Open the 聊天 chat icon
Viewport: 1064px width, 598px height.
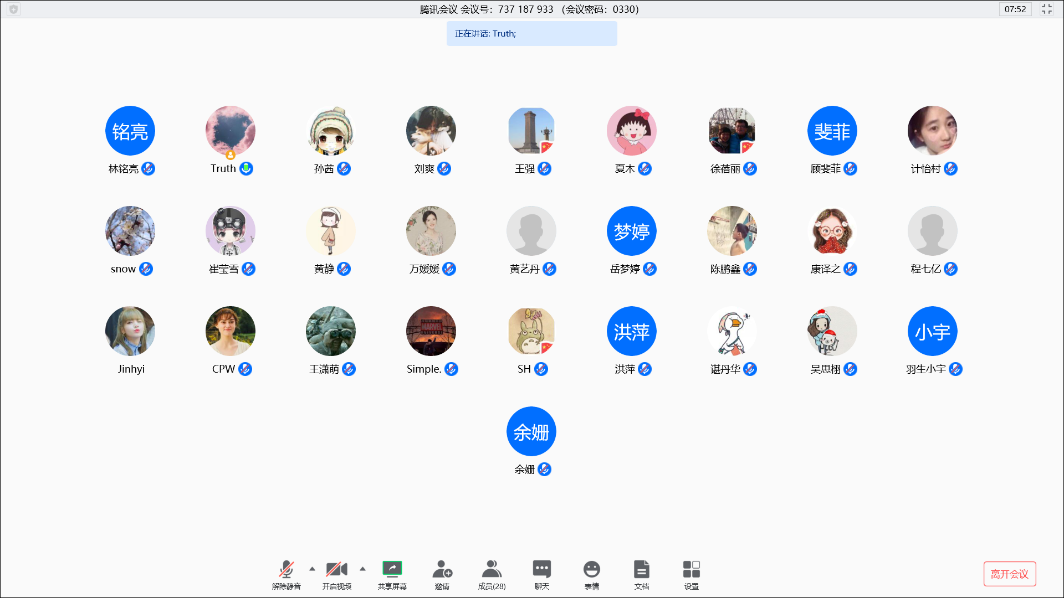click(542, 574)
